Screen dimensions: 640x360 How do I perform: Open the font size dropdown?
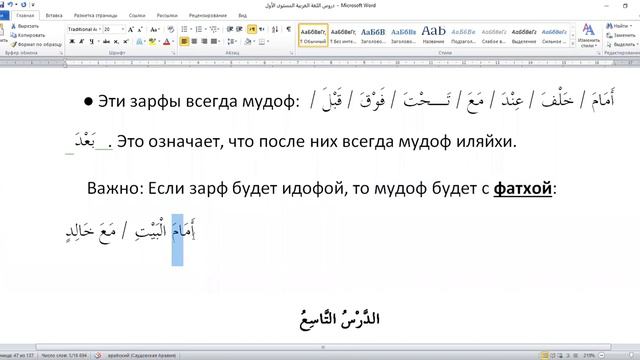pyautogui.click(x=122, y=29)
